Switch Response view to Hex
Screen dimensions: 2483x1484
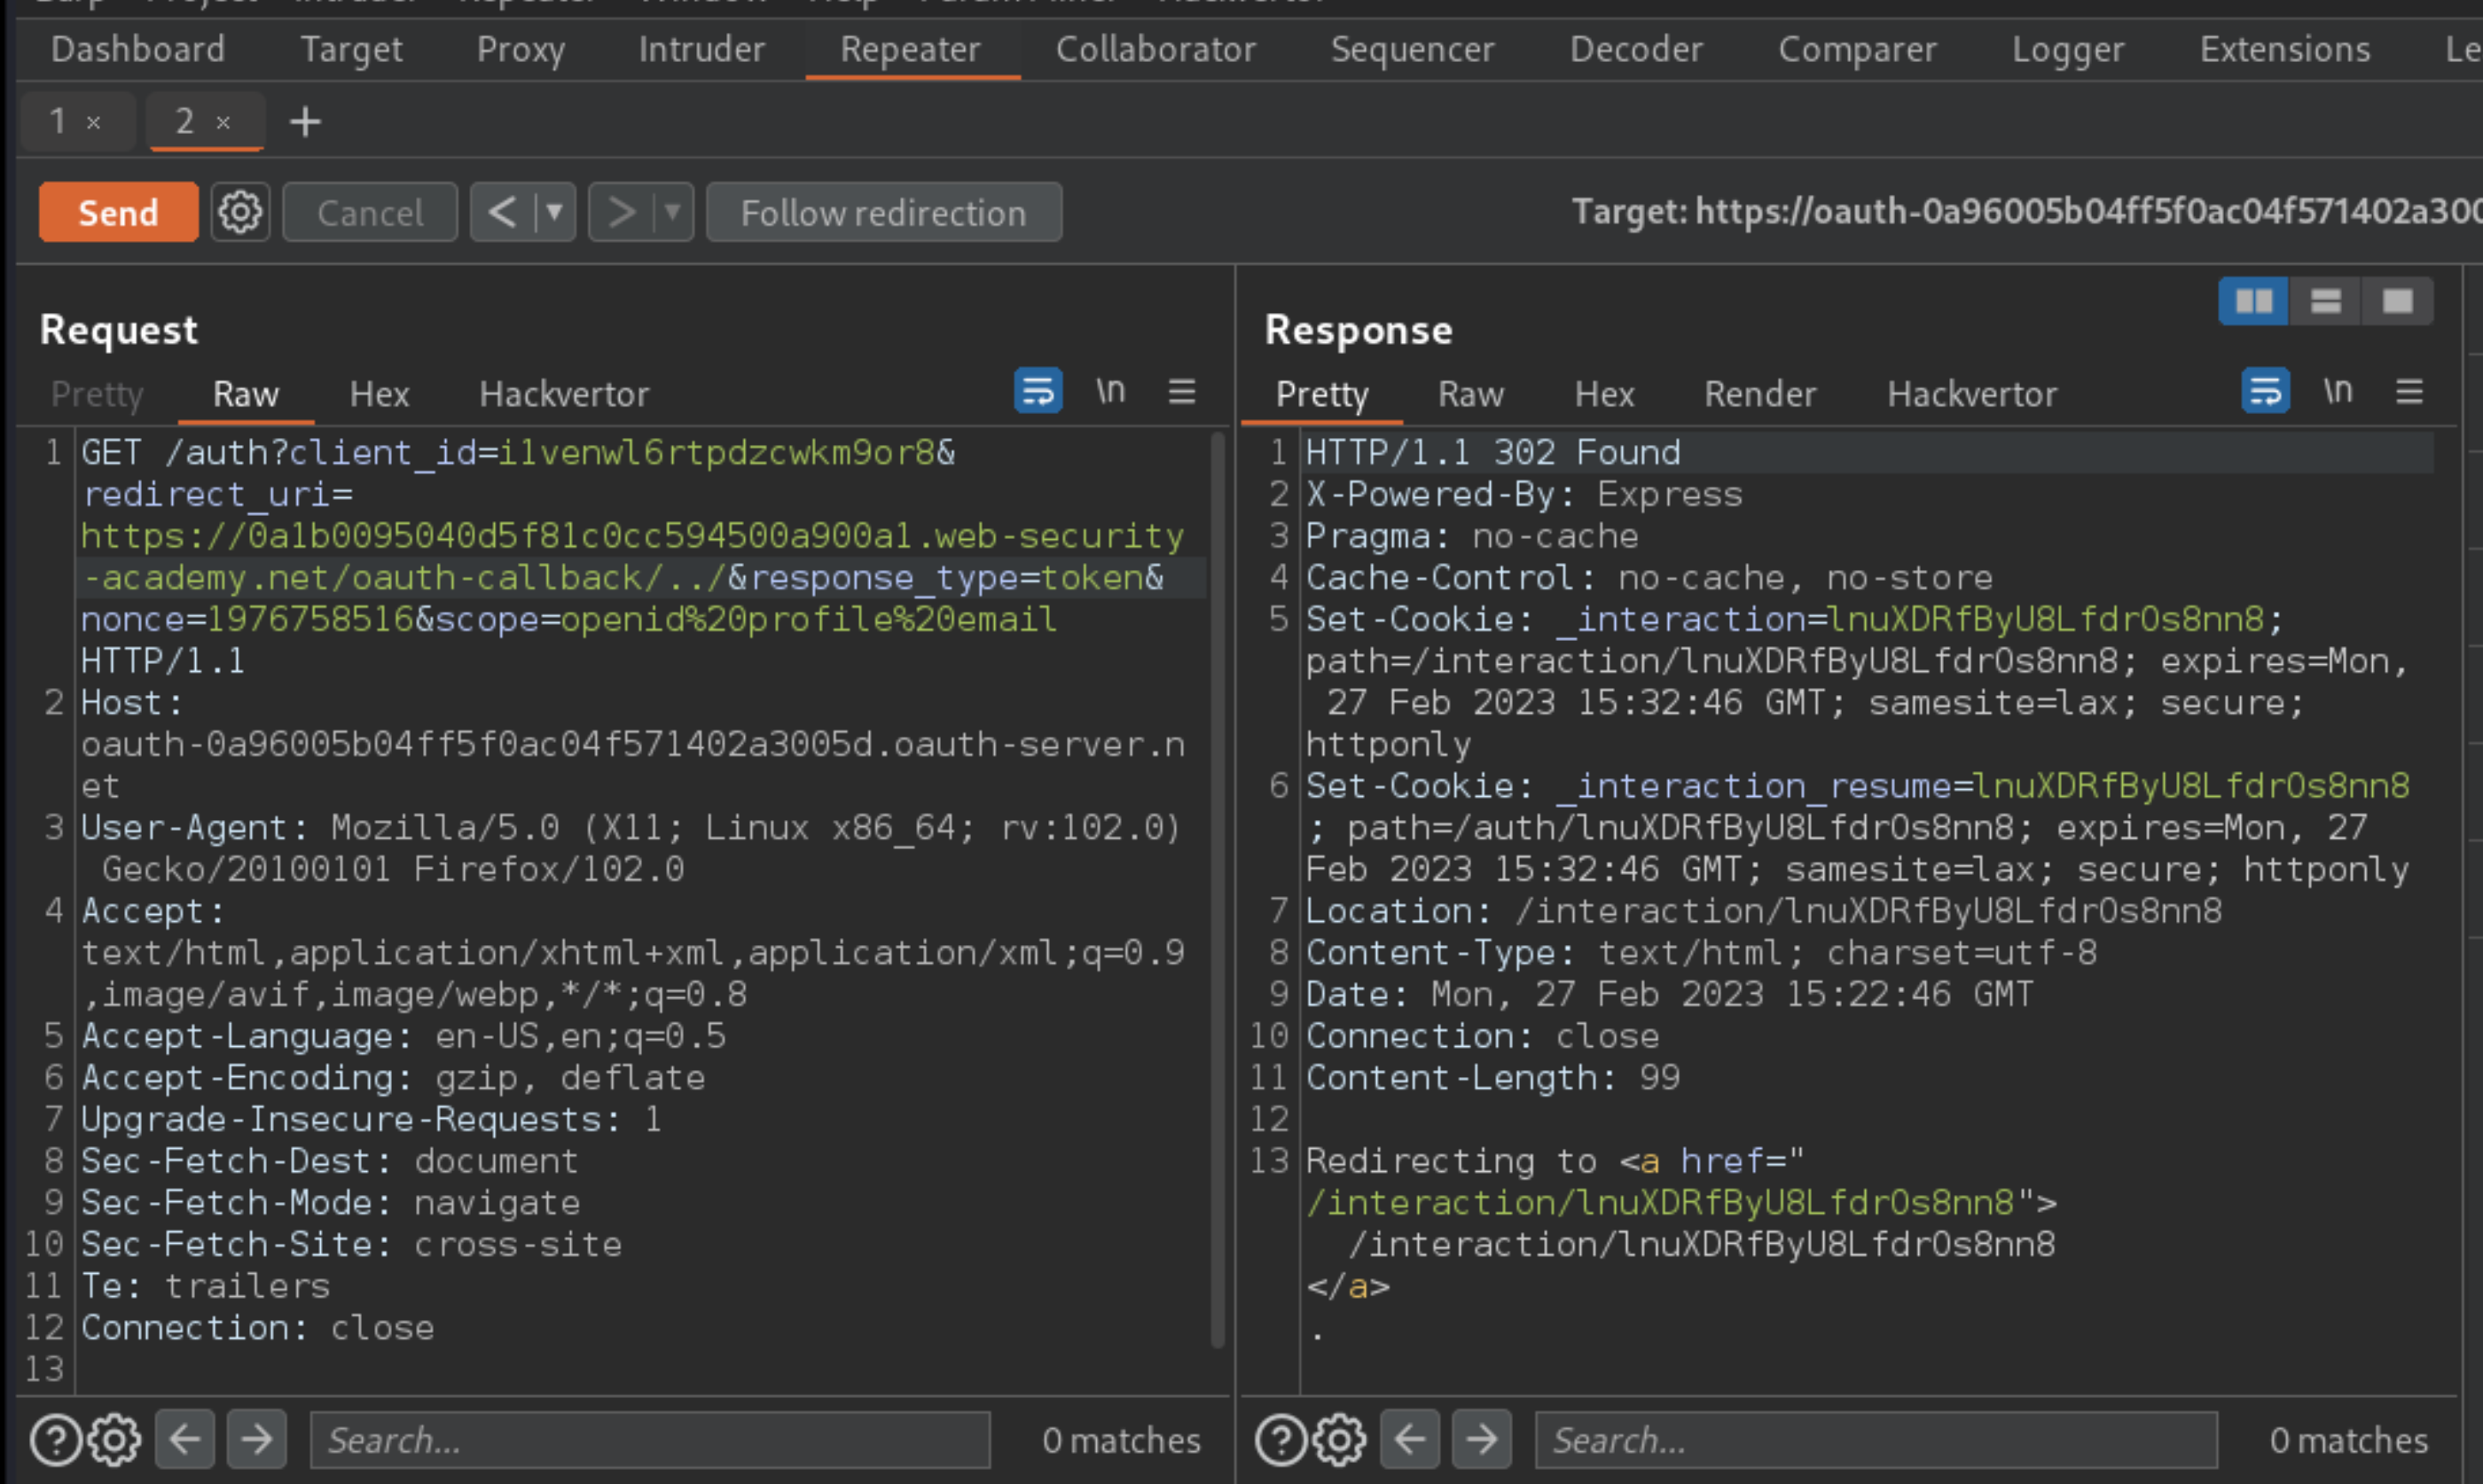click(x=1604, y=394)
